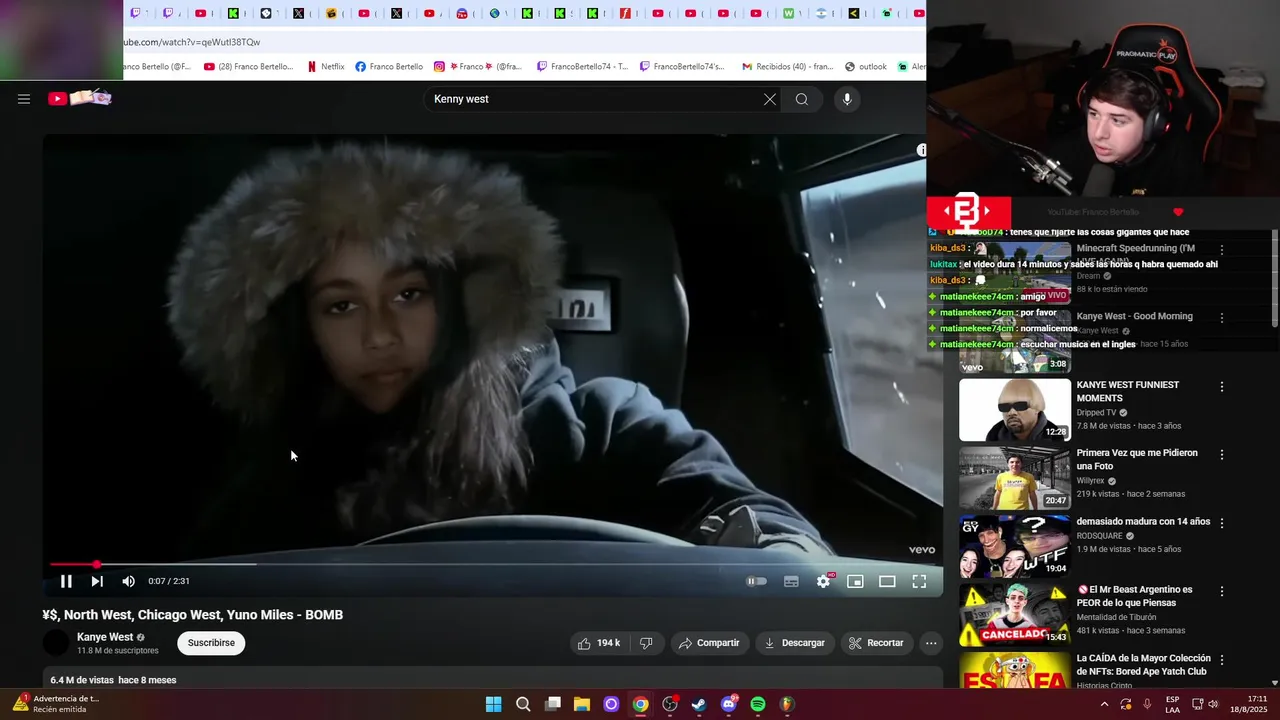Open Spotify from the taskbar
Image resolution: width=1280 pixels, height=720 pixels.
tap(758, 704)
